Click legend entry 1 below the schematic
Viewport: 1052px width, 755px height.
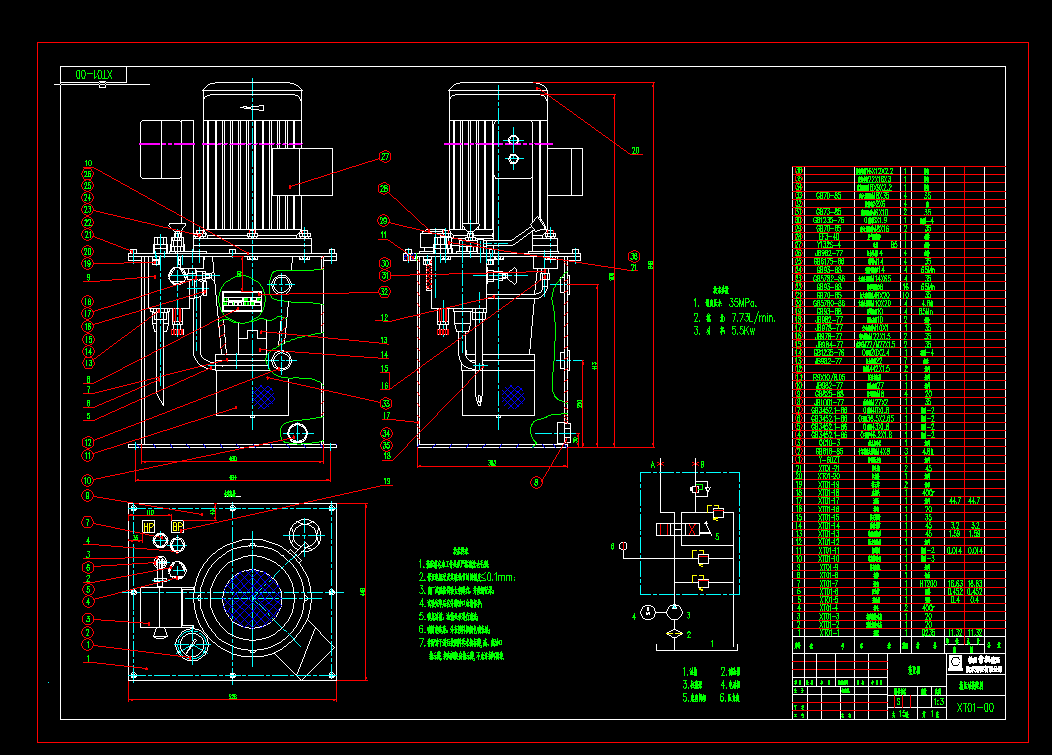tap(690, 672)
